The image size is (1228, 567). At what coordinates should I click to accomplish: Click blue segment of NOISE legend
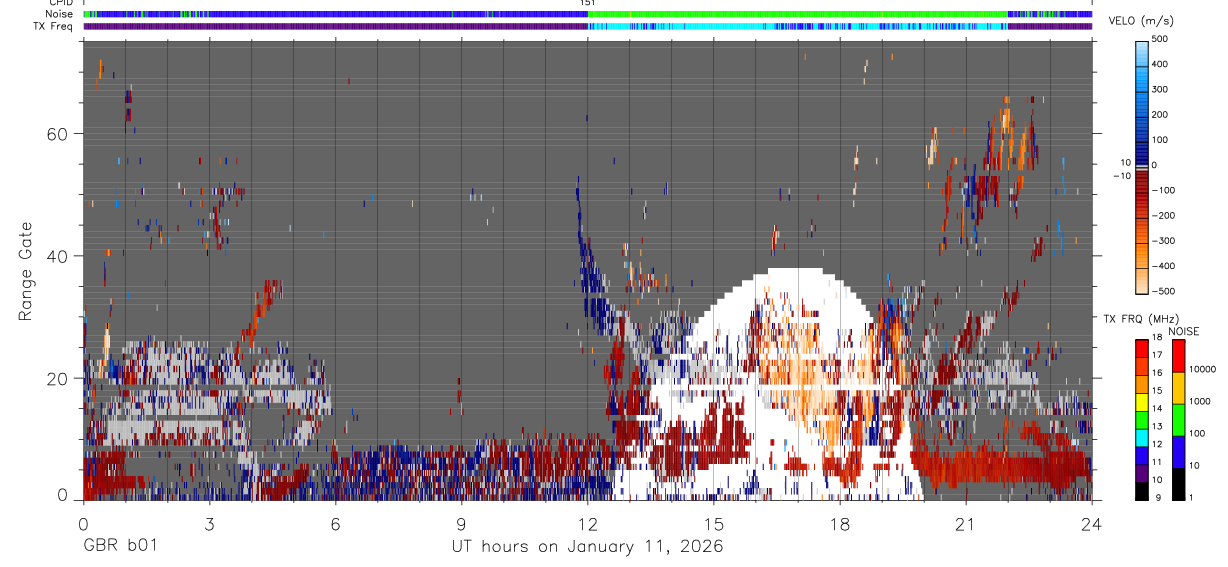1179,451
